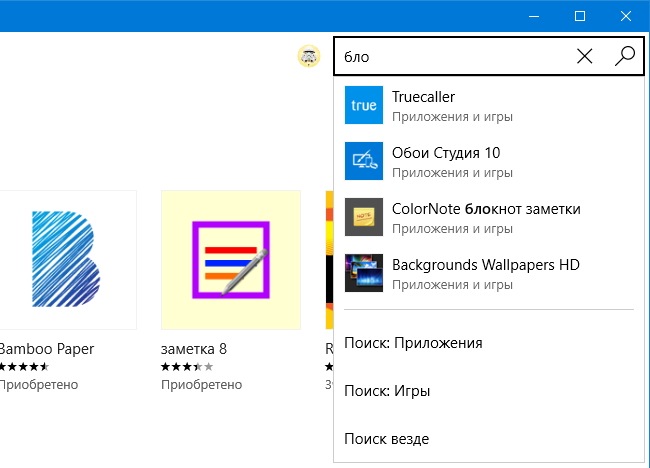650x468 pixels.
Task: Click Приобретено under заметка 8
Action: click(201, 385)
